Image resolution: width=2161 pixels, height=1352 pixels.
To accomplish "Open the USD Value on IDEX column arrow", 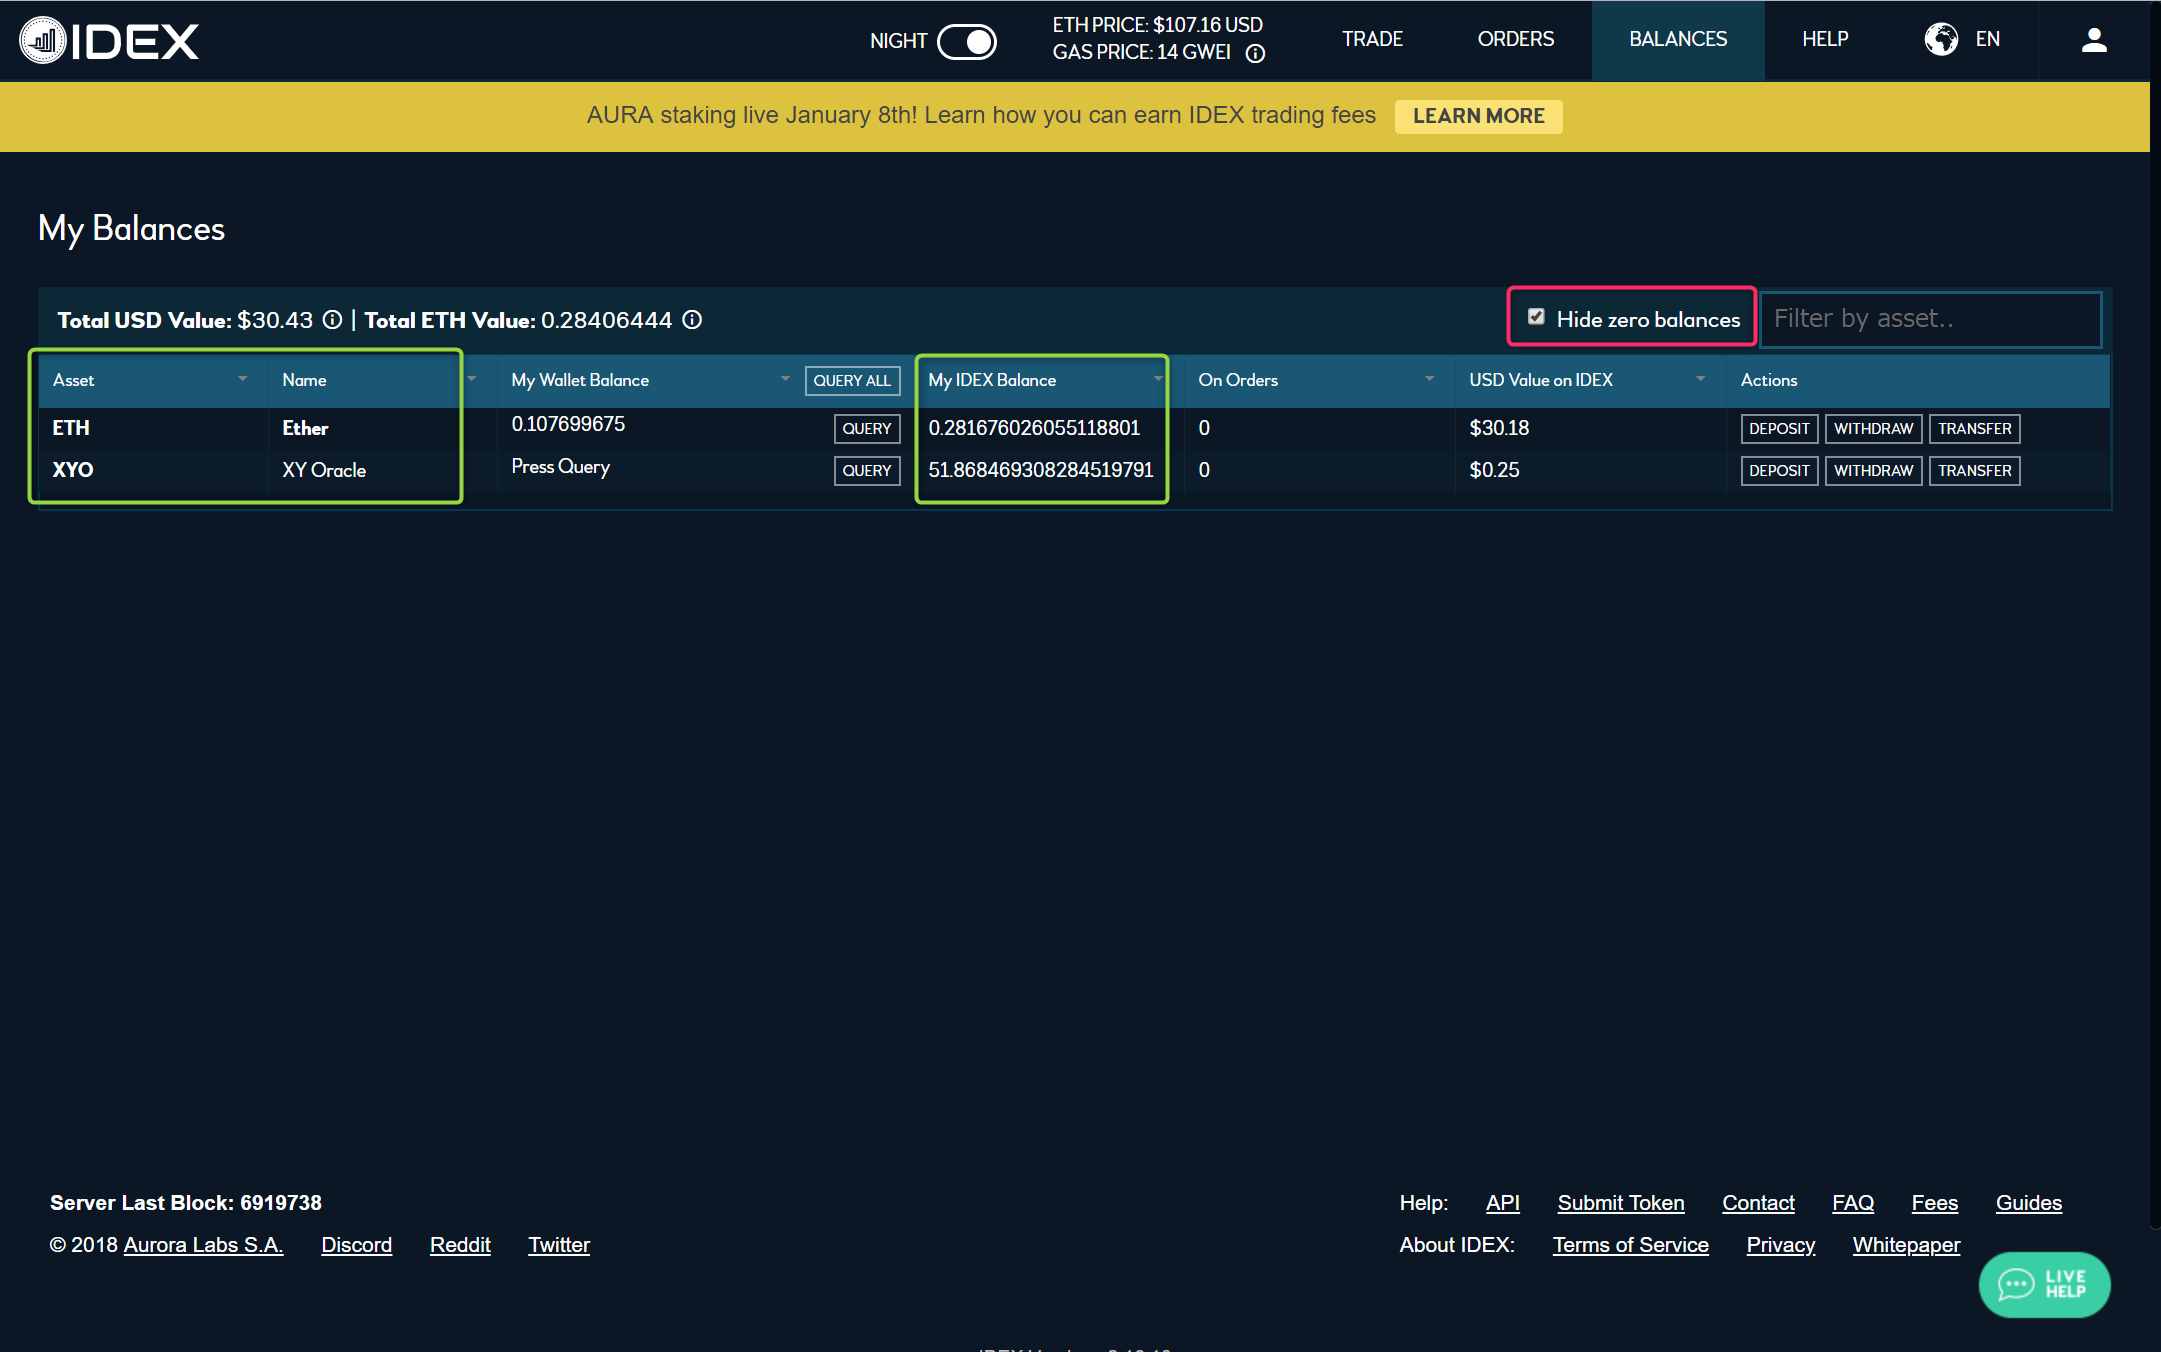I will click(x=1700, y=379).
